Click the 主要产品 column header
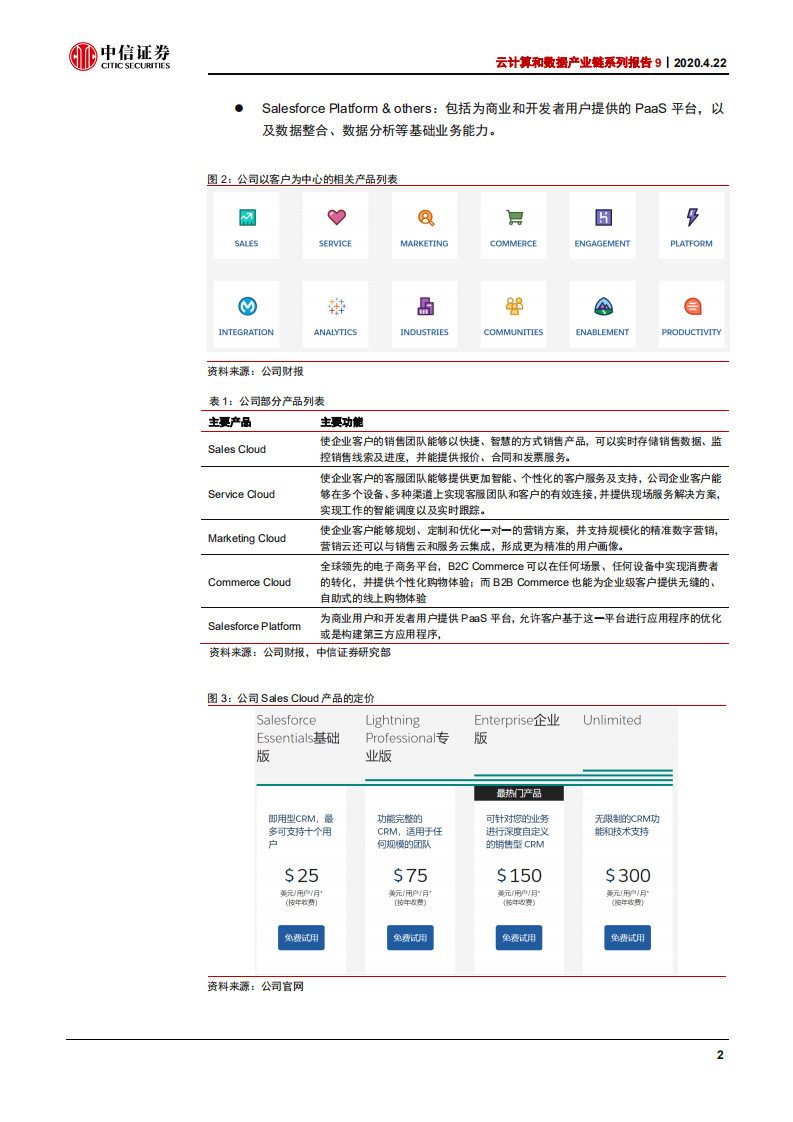 (x=230, y=422)
